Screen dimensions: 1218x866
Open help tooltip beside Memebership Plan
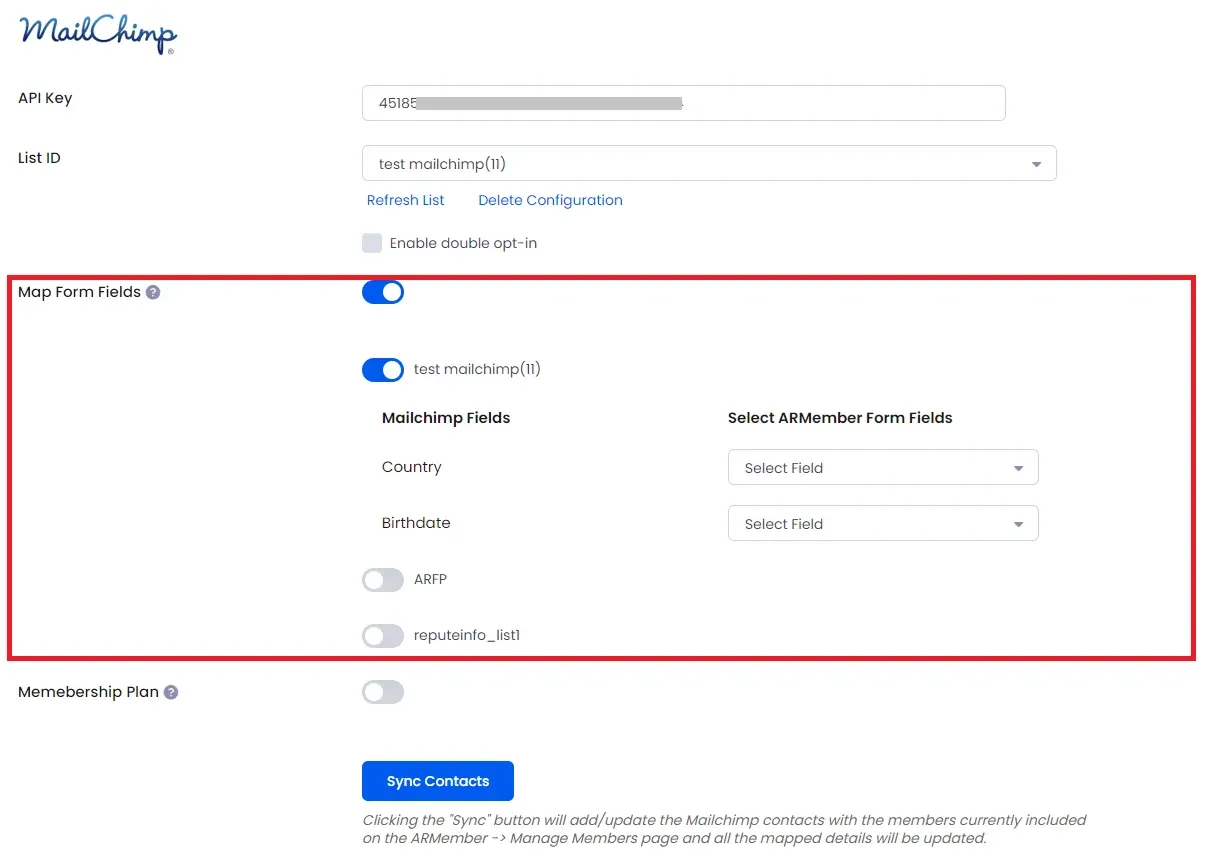(171, 692)
